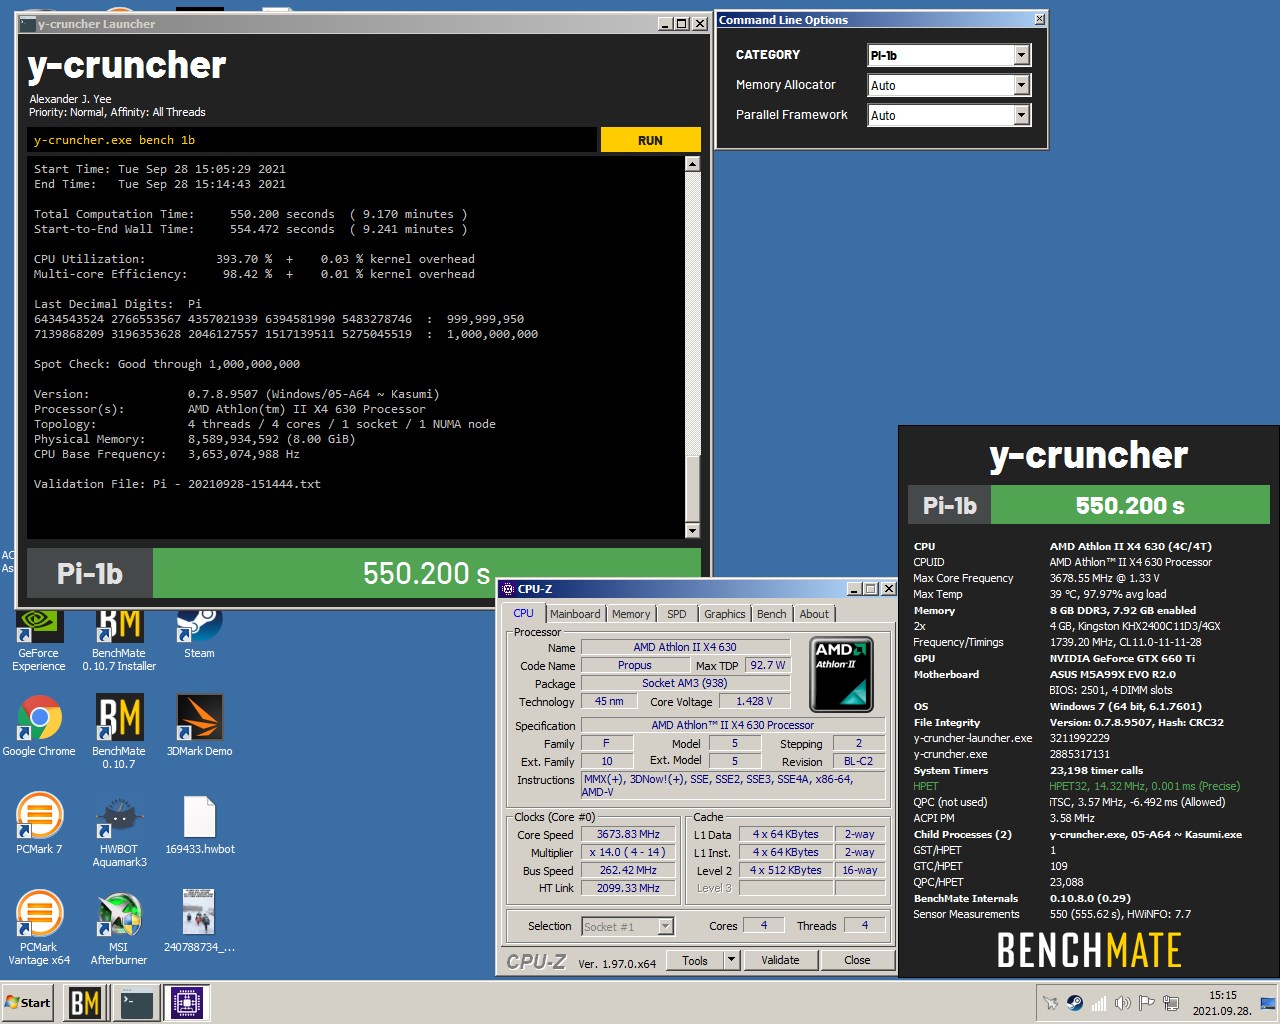Open the Socket #1 selection dropdown

(628, 927)
